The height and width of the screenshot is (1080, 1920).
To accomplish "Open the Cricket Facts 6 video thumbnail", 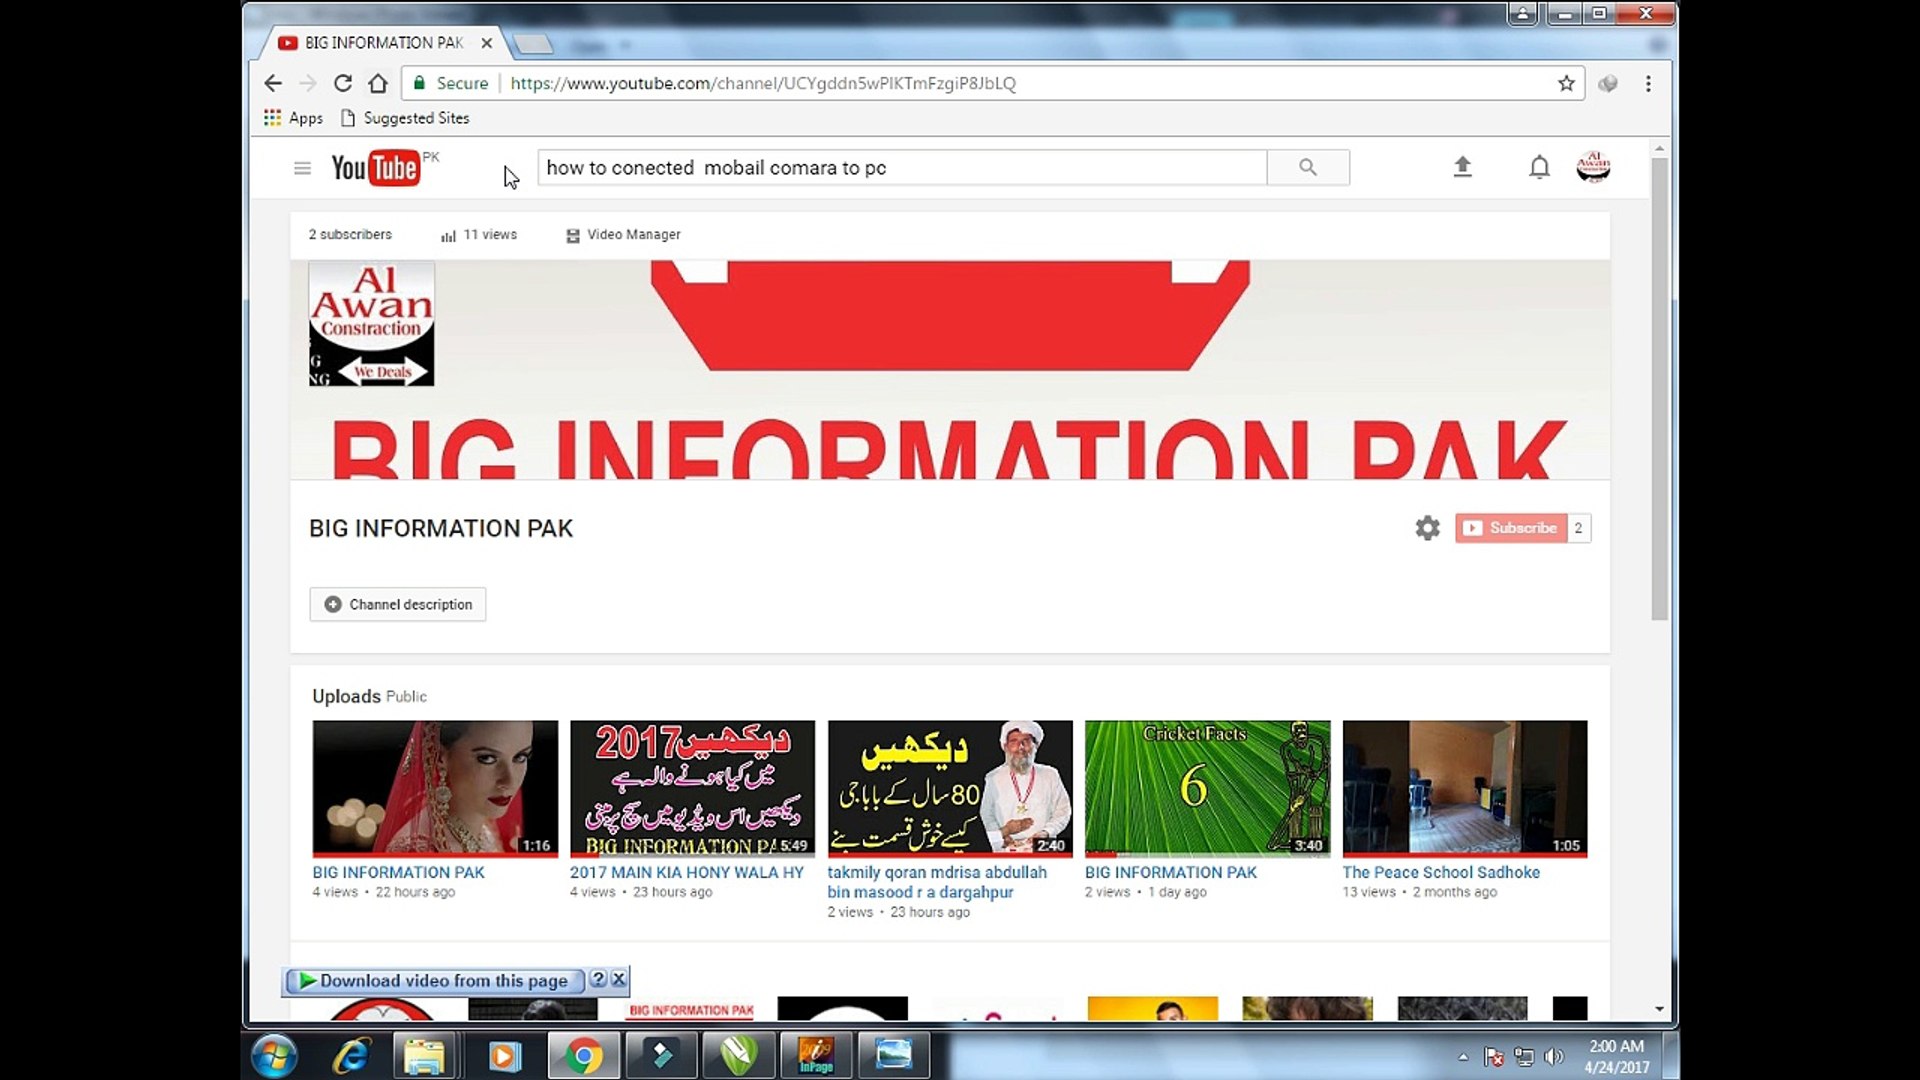I will [x=1207, y=788].
